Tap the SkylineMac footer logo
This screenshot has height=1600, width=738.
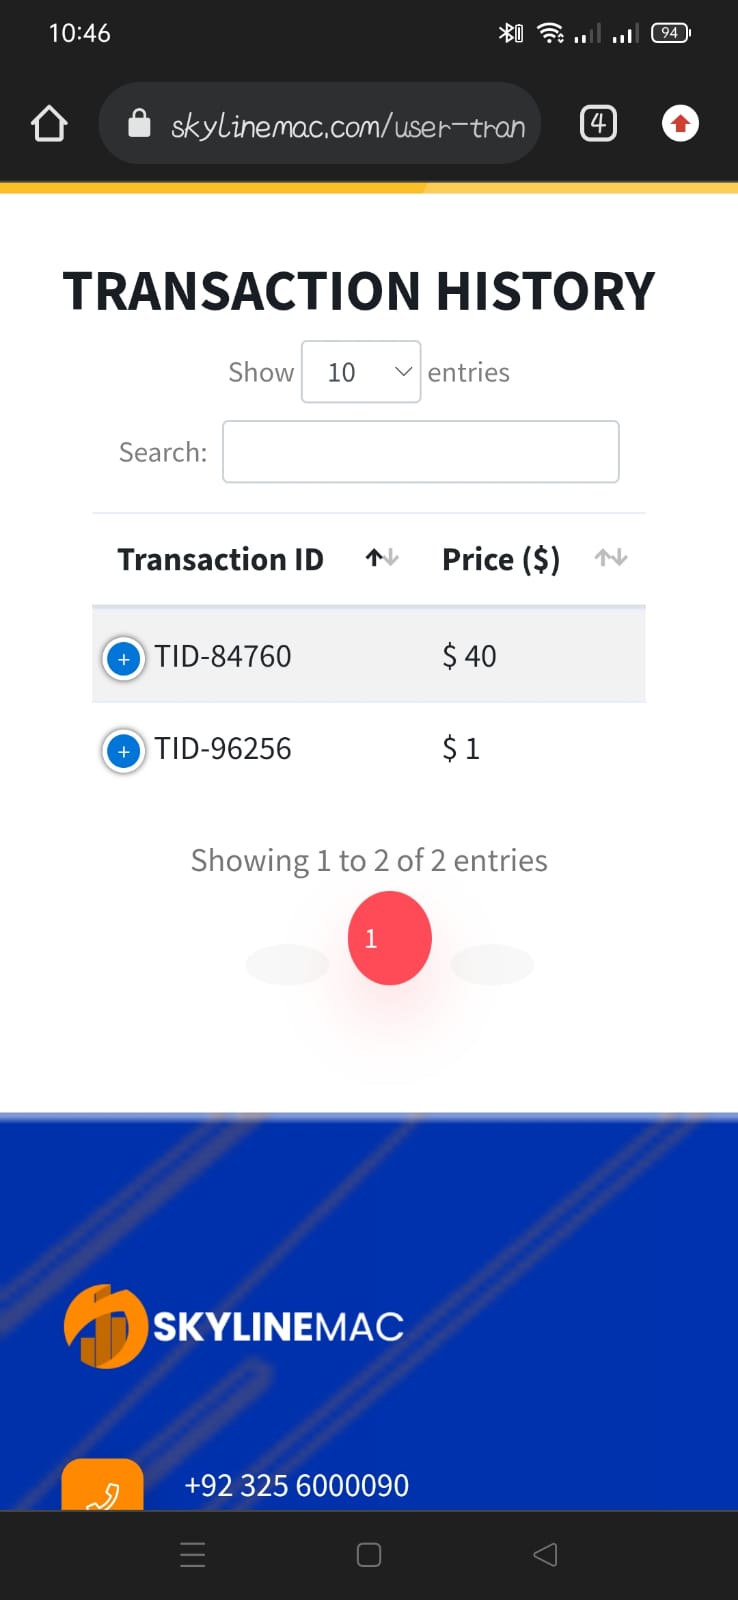coord(234,1327)
